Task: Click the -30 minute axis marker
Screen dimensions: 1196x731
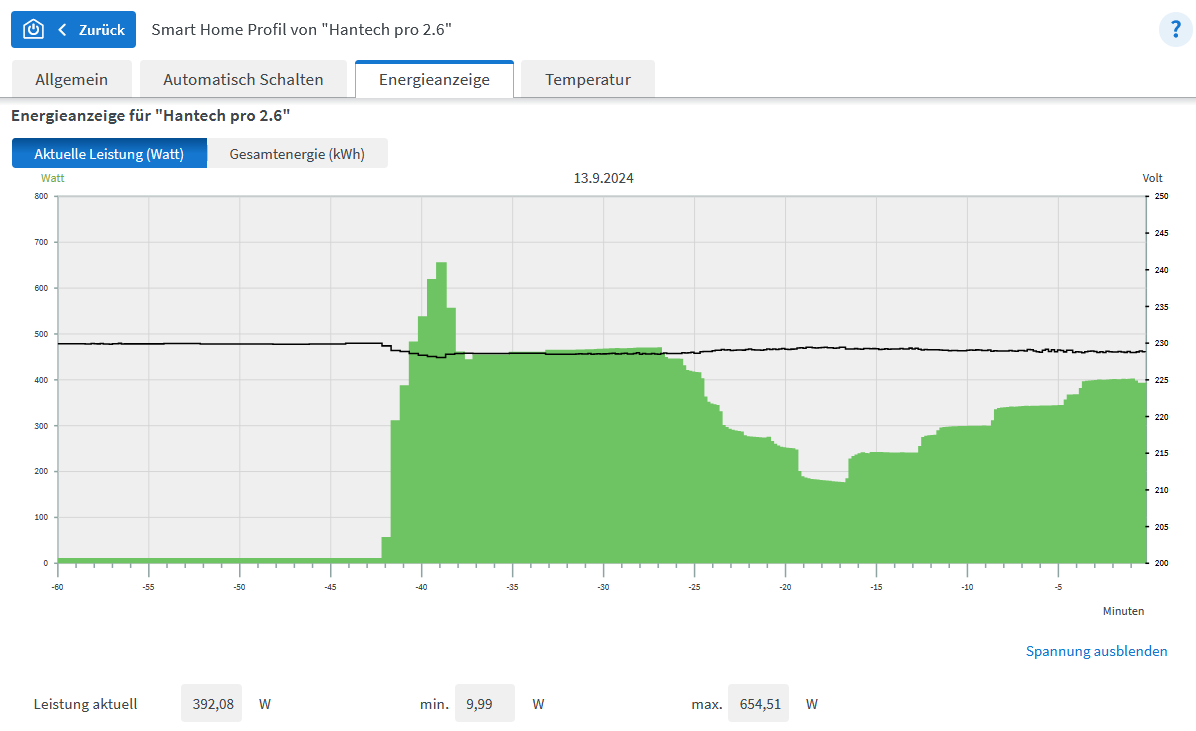Action: tap(603, 587)
